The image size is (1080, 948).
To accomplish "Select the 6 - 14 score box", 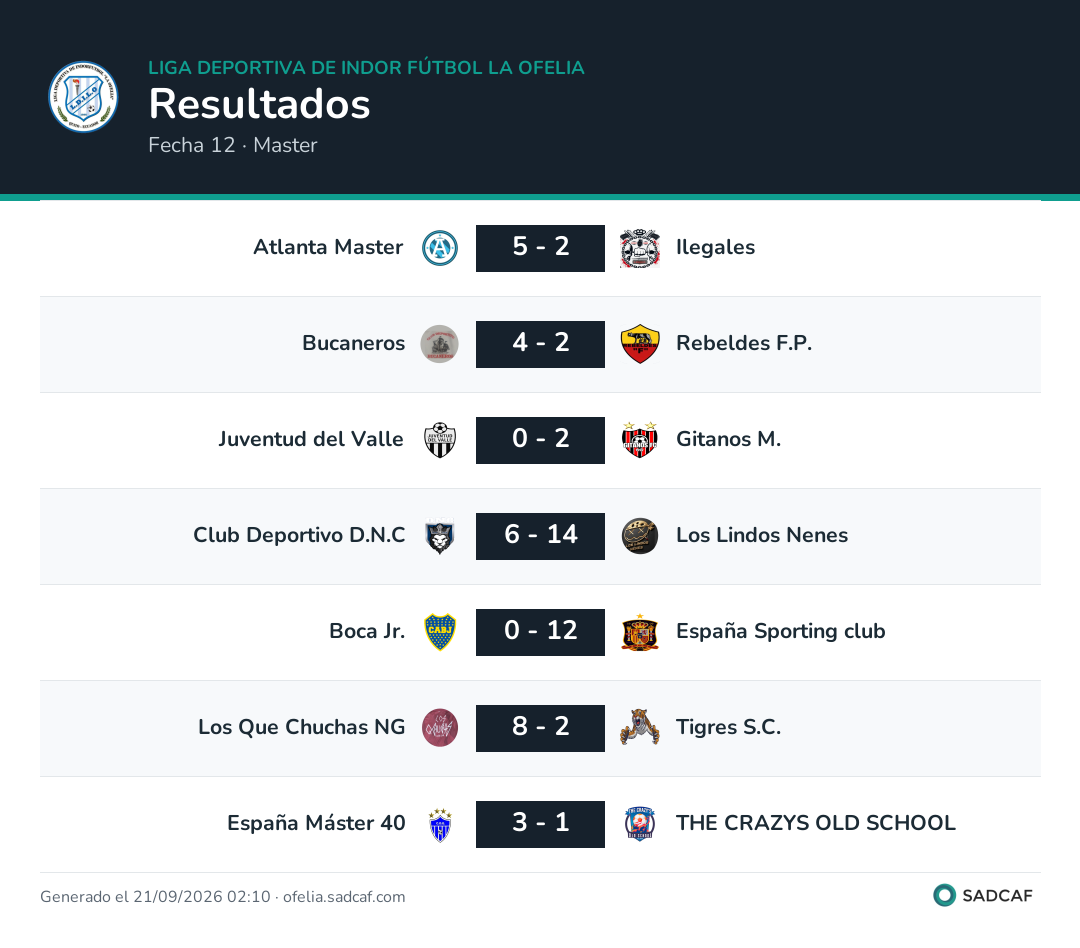I will click(540, 536).
